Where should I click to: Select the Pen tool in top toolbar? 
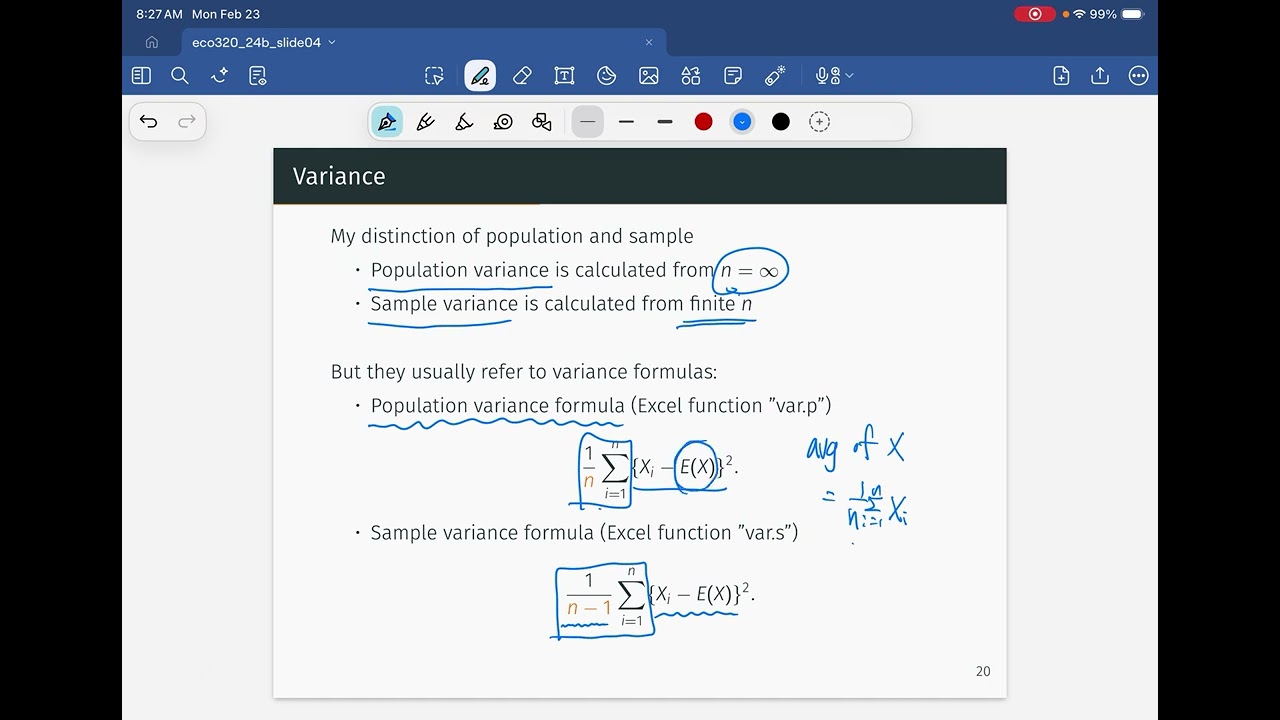pos(480,76)
